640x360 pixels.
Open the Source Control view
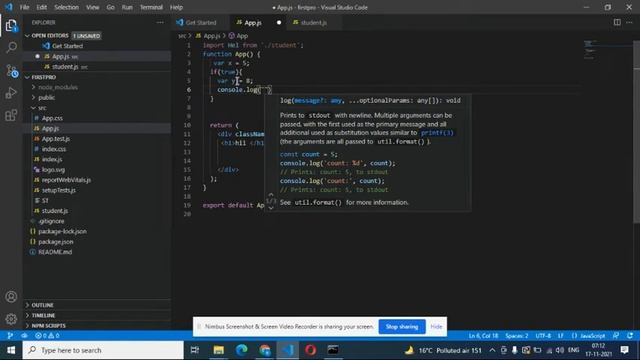point(11,71)
